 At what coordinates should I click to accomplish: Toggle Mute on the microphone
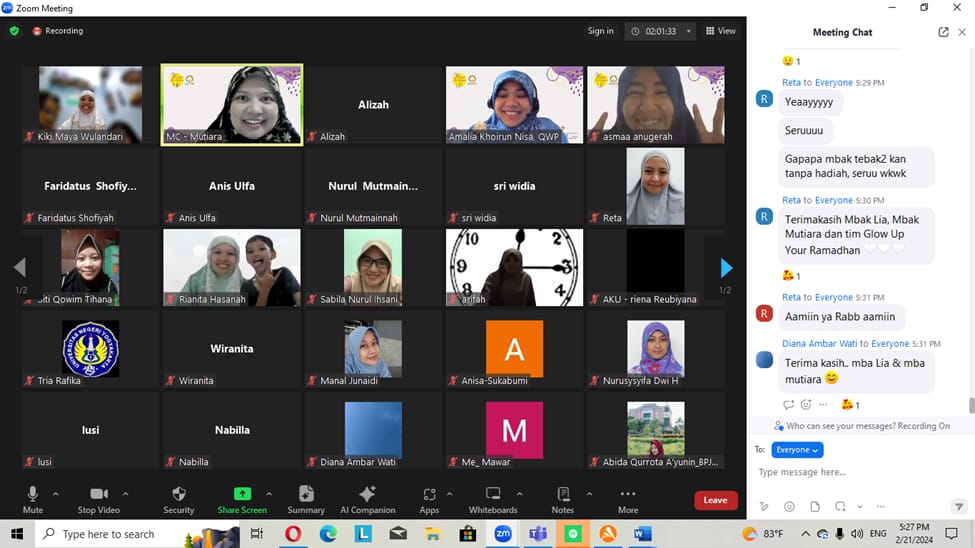click(33, 499)
